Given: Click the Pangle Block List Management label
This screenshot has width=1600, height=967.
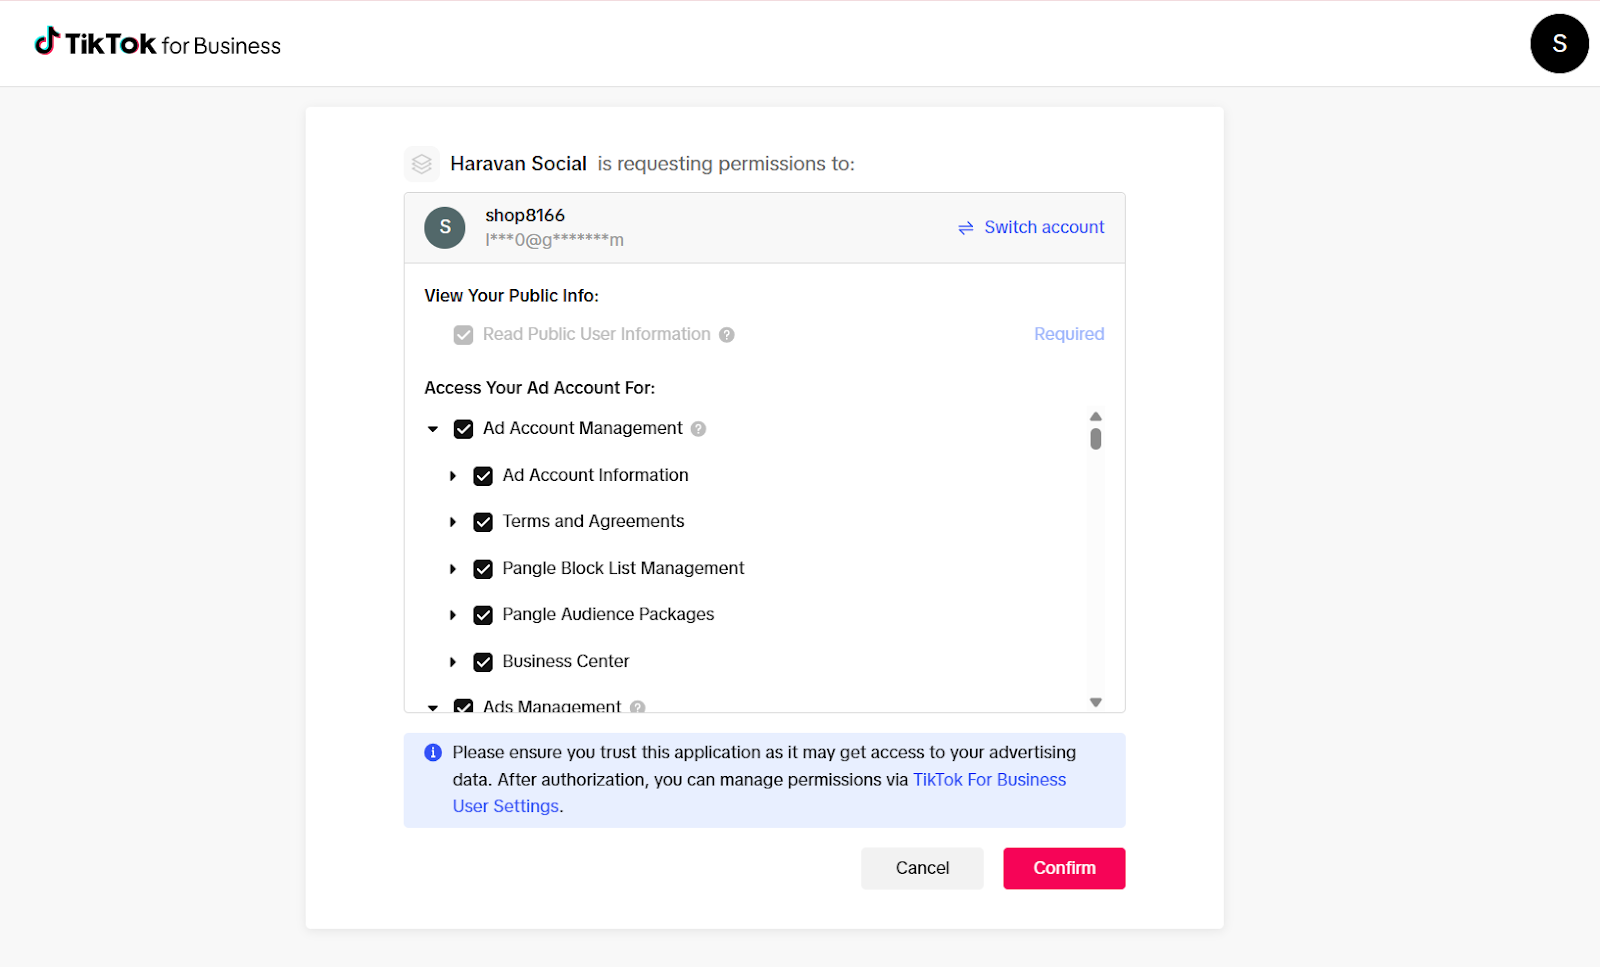Looking at the screenshot, I should [623, 568].
